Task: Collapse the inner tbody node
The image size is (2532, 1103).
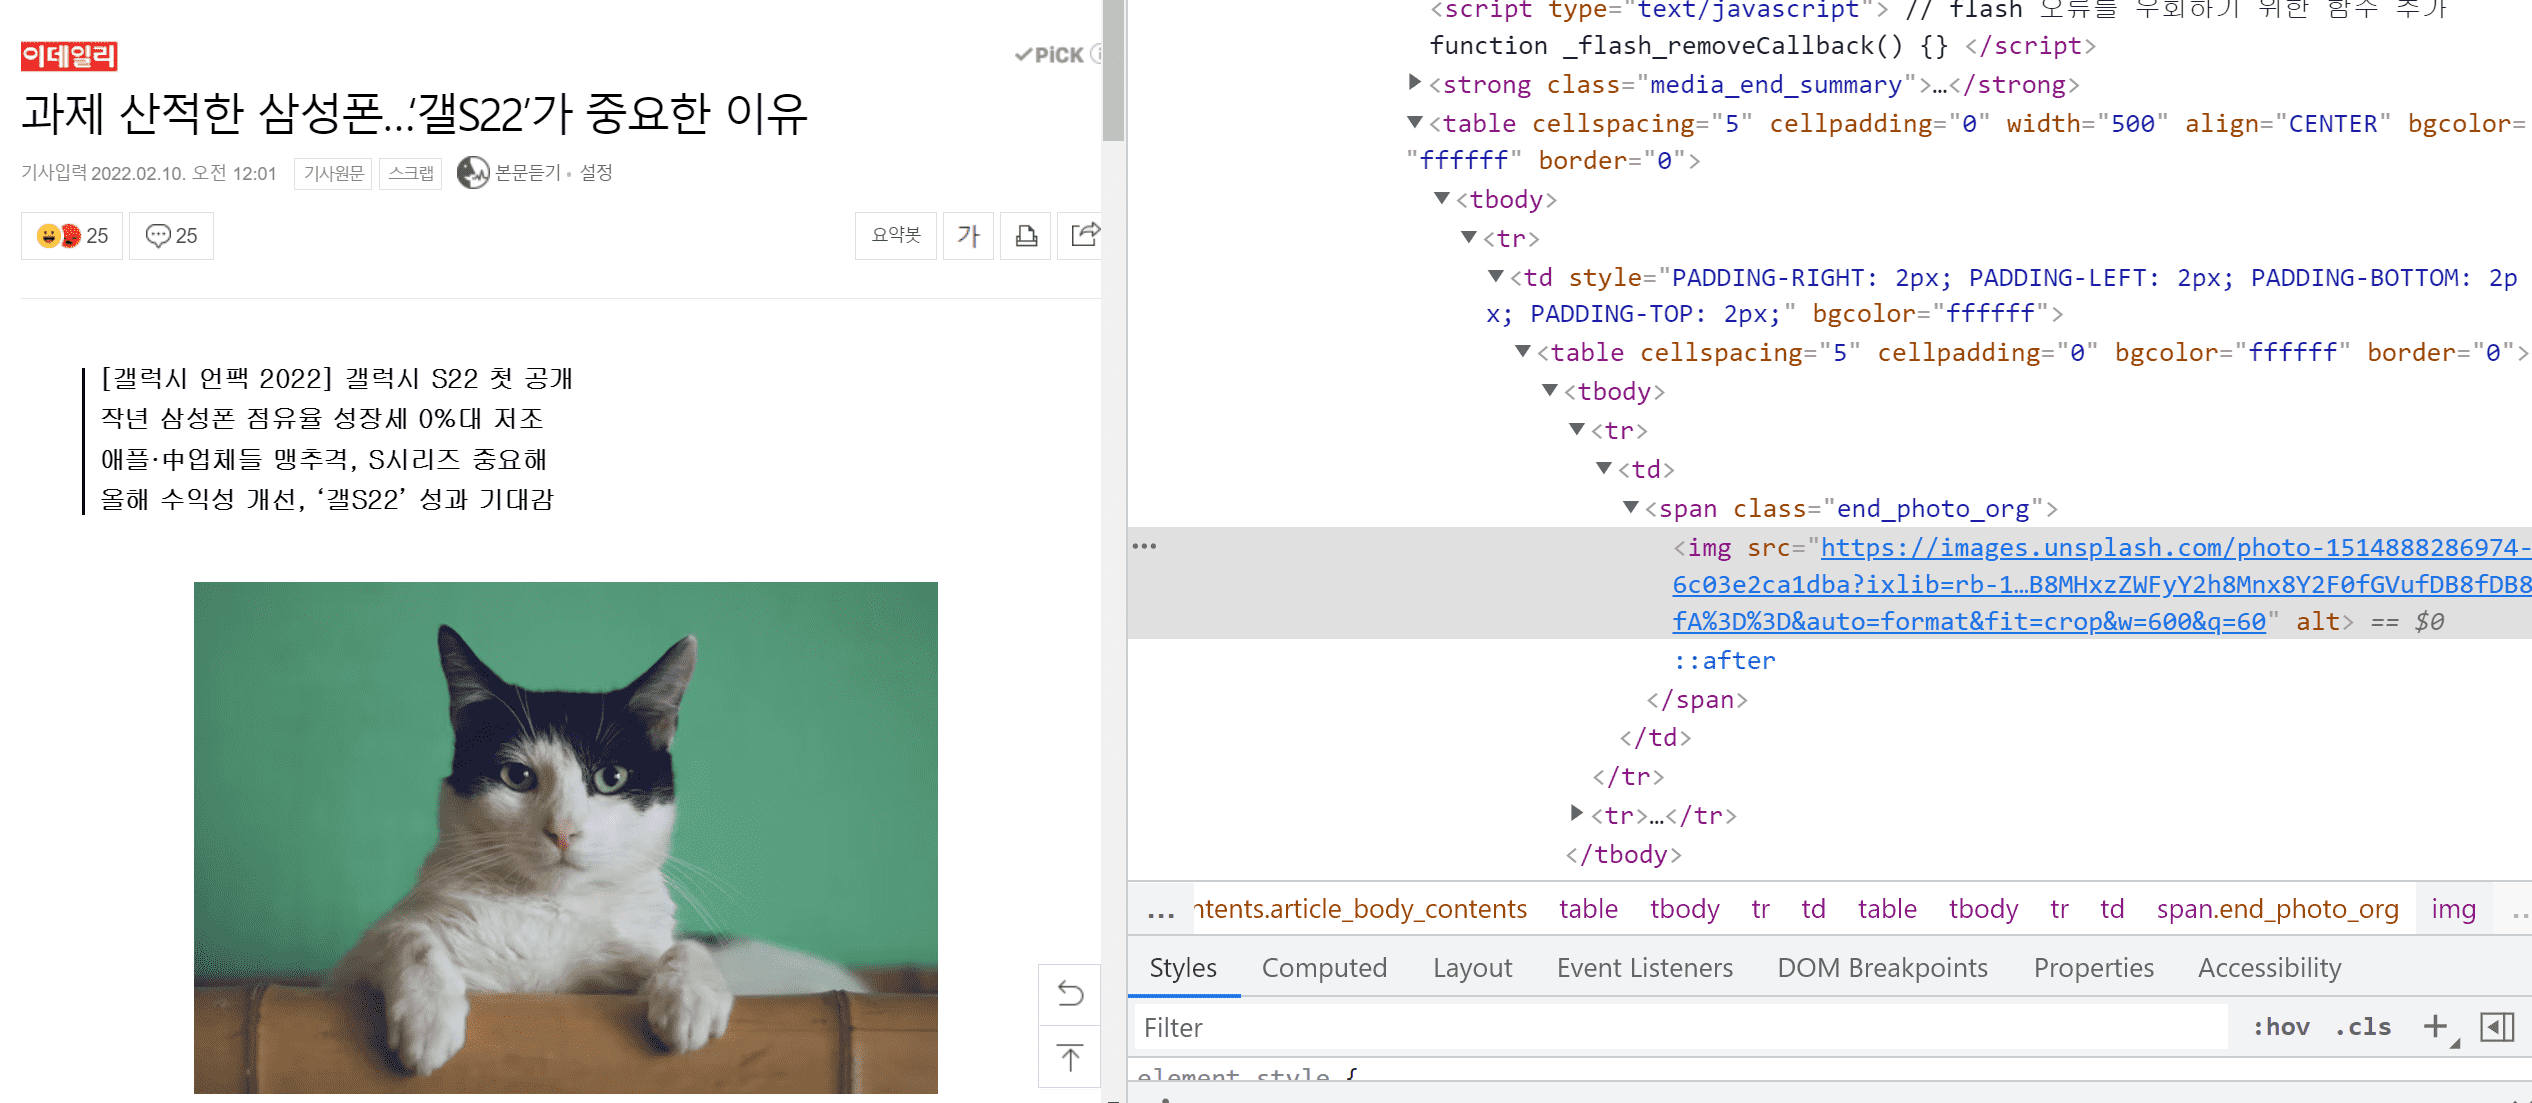Action: tap(1549, 390)
